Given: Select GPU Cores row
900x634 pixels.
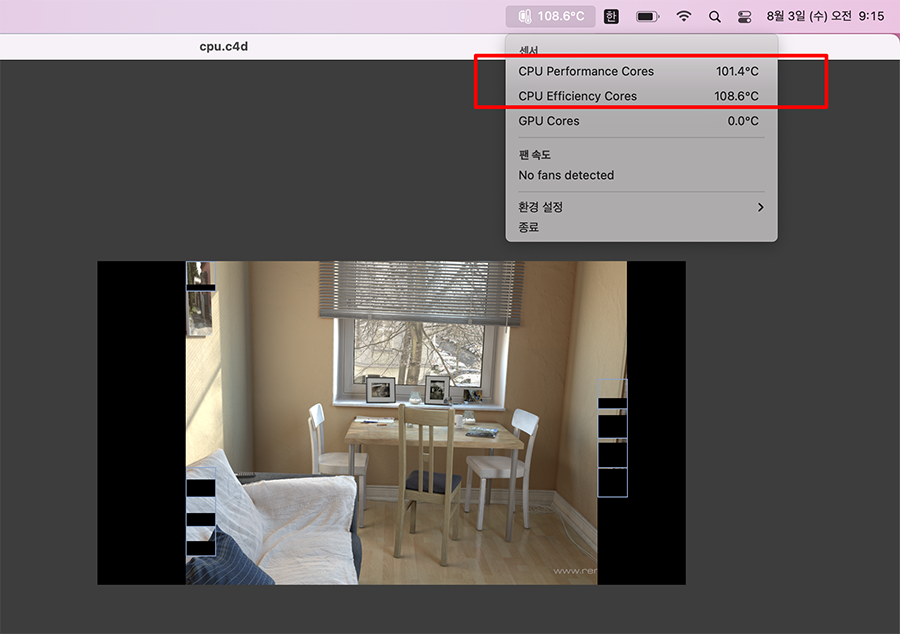Looking at the screenshot, I should [x=641, y=121].
